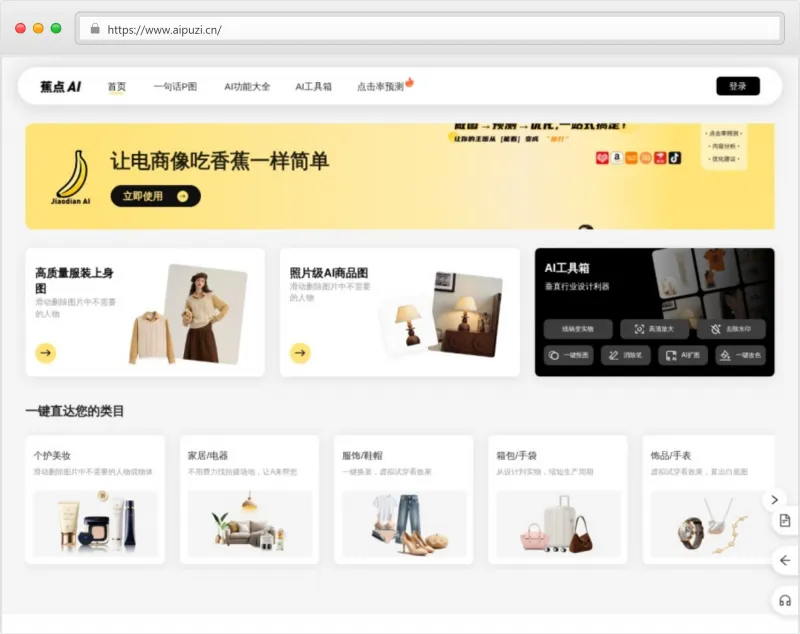
Task: Open the AI工具箱 menu in the navbar
Action: click(x=313, y=87)
